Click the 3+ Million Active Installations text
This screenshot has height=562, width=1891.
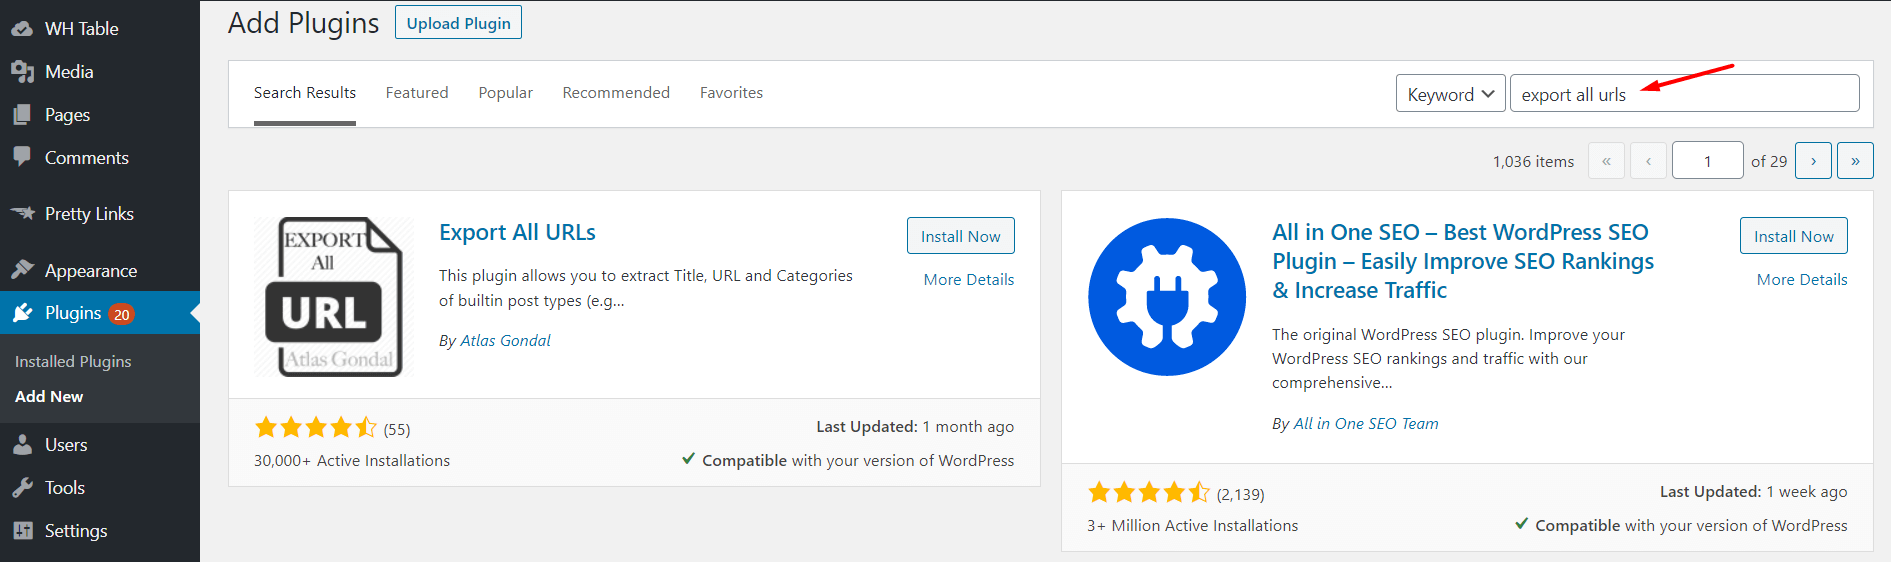coord(1192,525)
